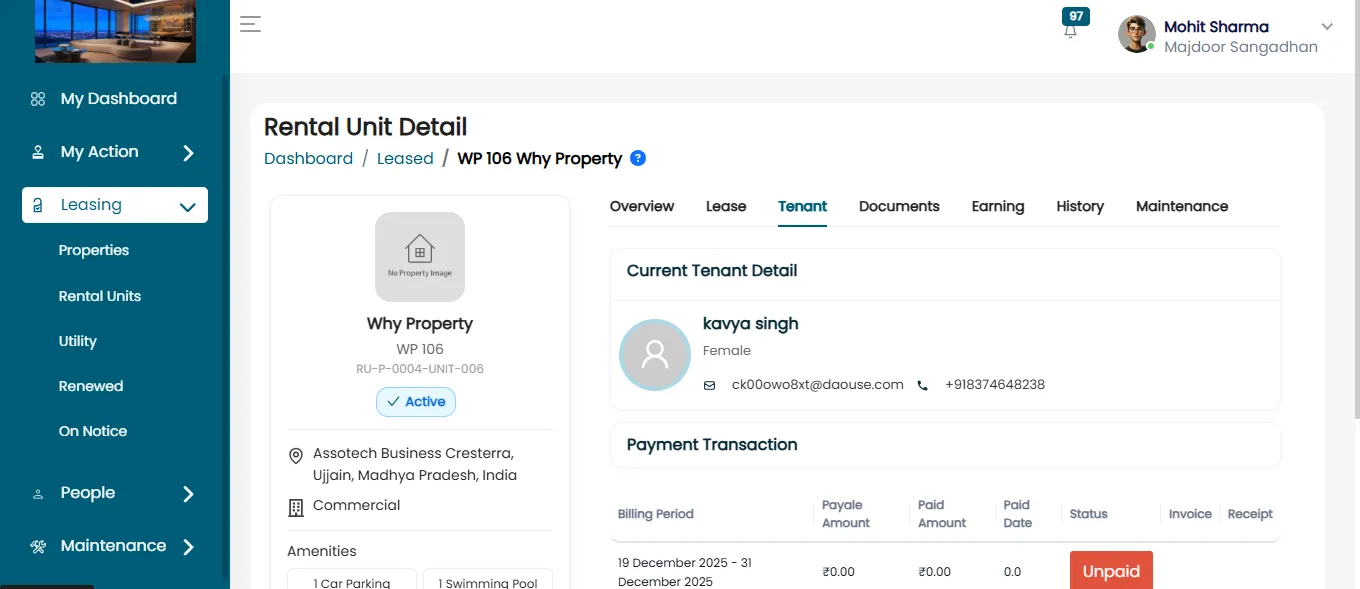
Task: Click kavya singh's tenant avatar
Action: (x=655, y=355)
